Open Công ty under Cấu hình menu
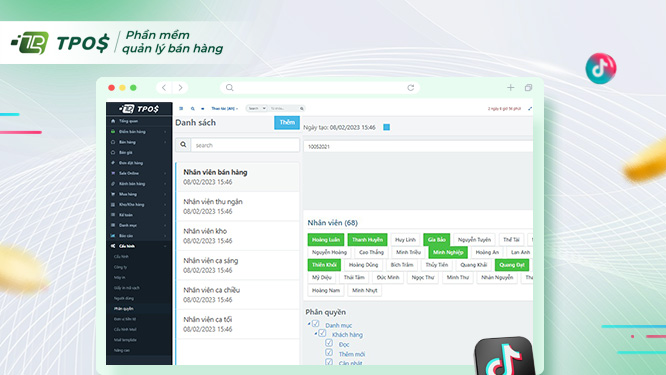 tap(120, 267)
